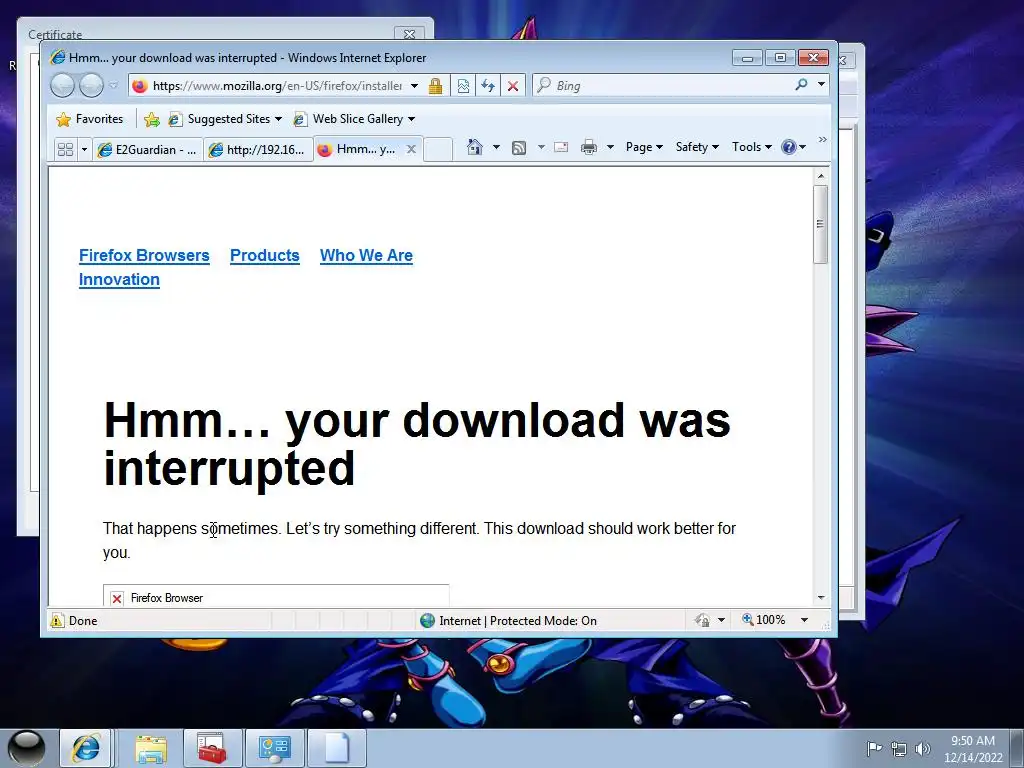Click the RSS feeds icon
This screenshot has width=1024, height=768.
[x=519, y=148]
